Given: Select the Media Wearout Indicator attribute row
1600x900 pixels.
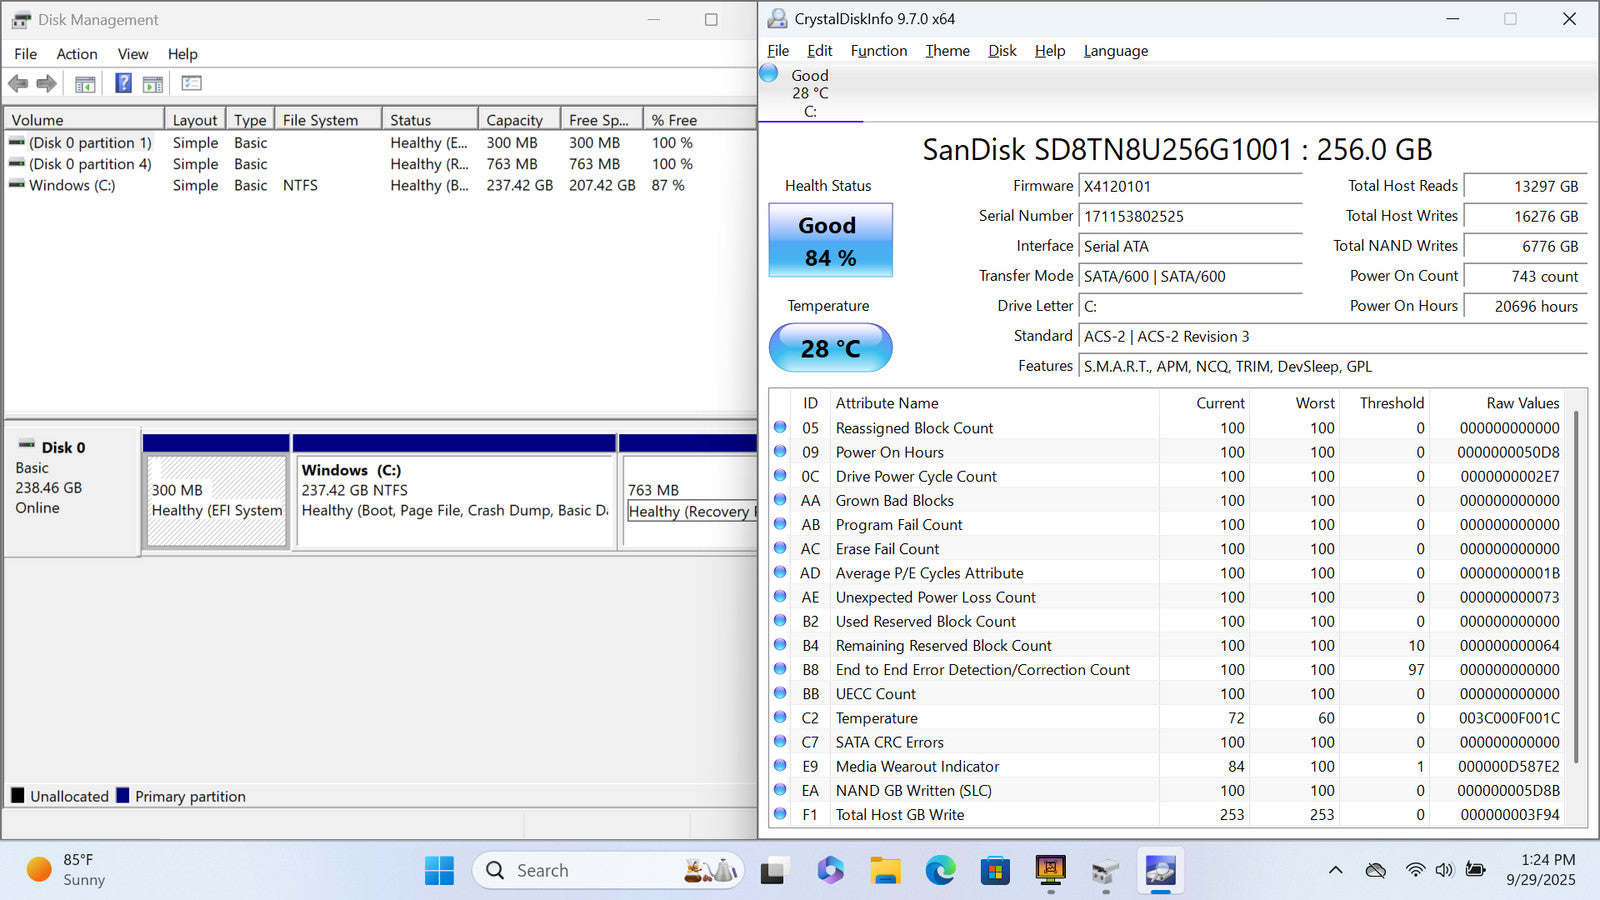Looking at the screenshot, I should [917, 767].
